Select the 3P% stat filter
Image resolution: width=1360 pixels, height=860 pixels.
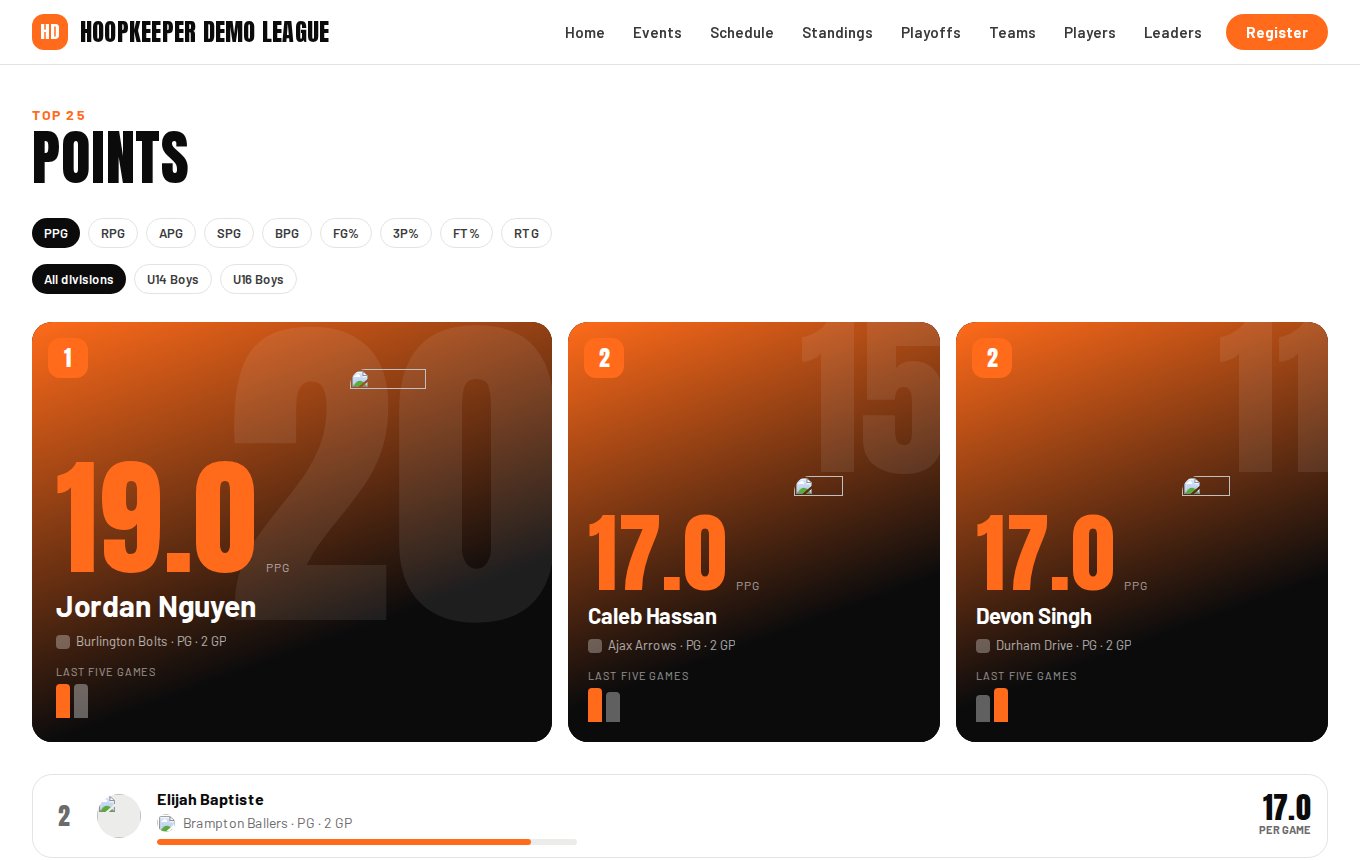pyautogui.click(x=406, y=233)
